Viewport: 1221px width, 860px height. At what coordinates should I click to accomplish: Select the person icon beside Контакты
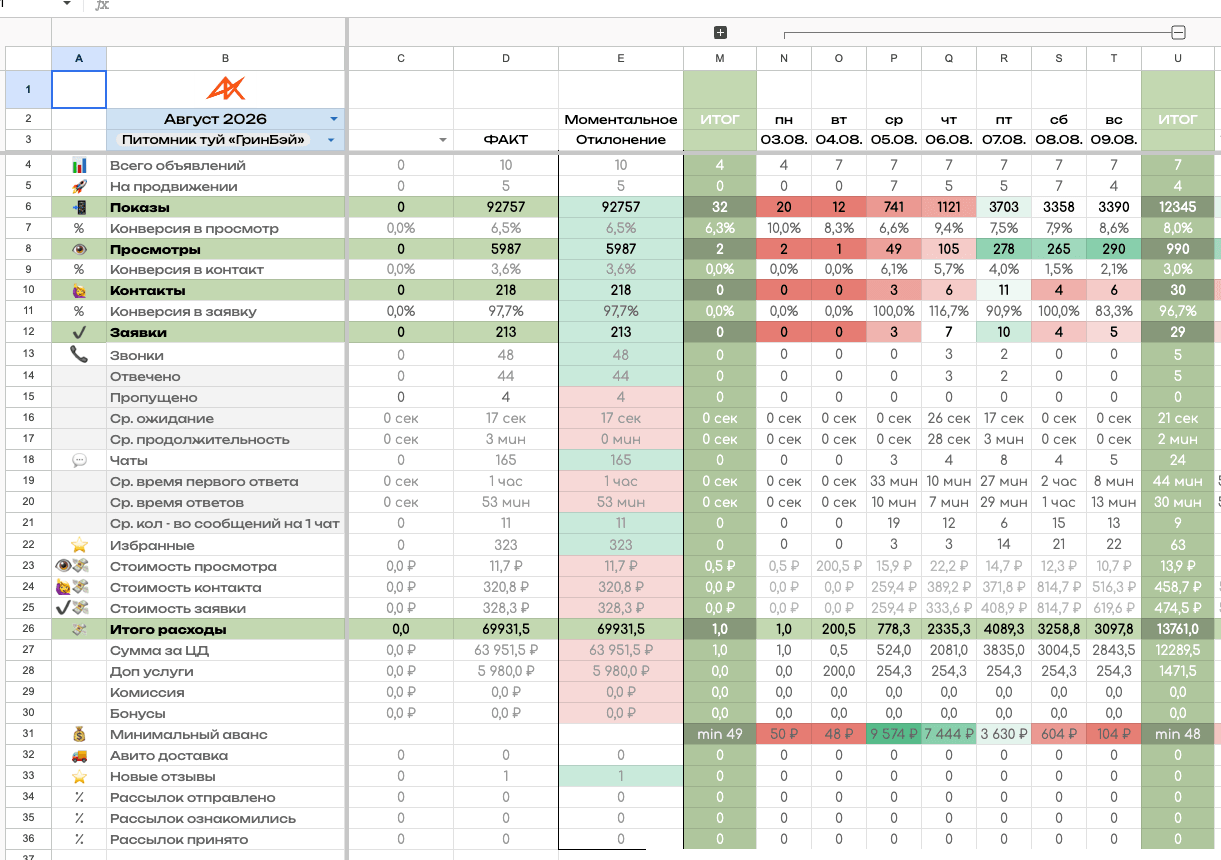[x=79, y=290]
